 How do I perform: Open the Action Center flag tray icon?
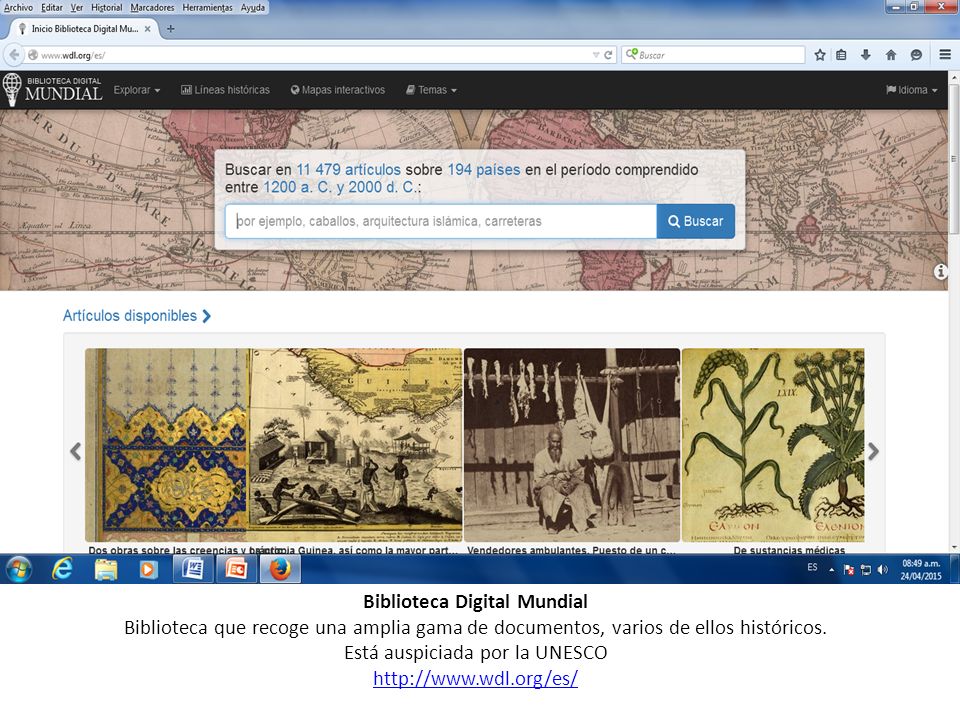[x=849, y=569]
